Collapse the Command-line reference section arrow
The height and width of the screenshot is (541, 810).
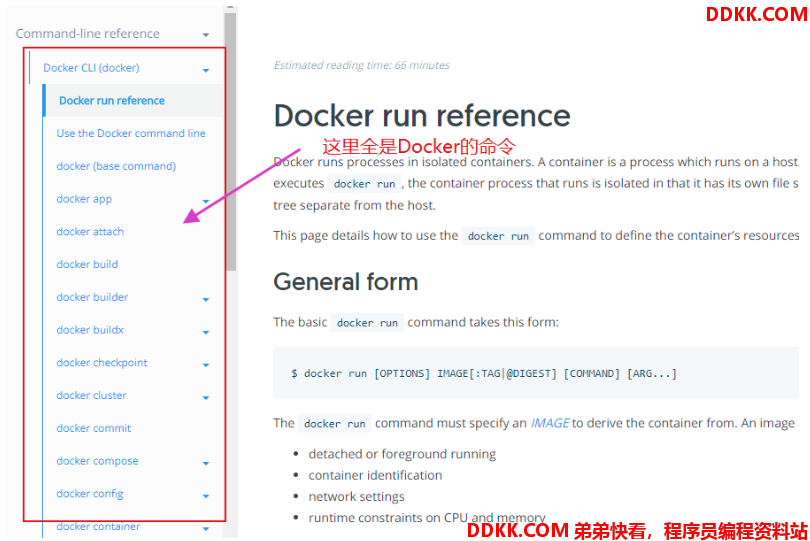tap(206, 35)
